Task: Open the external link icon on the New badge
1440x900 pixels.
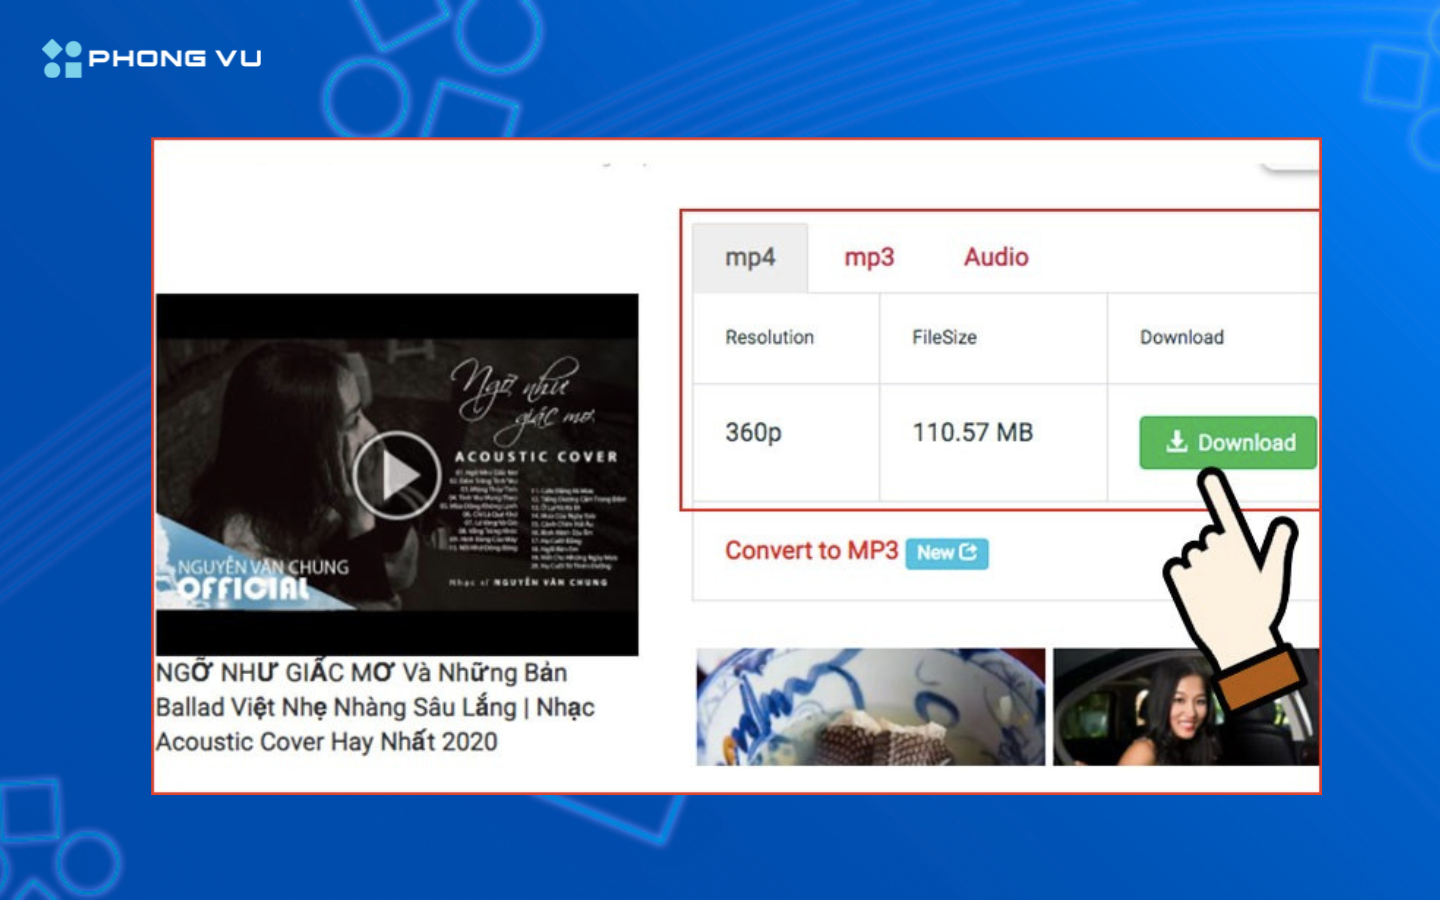Action: click(x=968, y=553)
